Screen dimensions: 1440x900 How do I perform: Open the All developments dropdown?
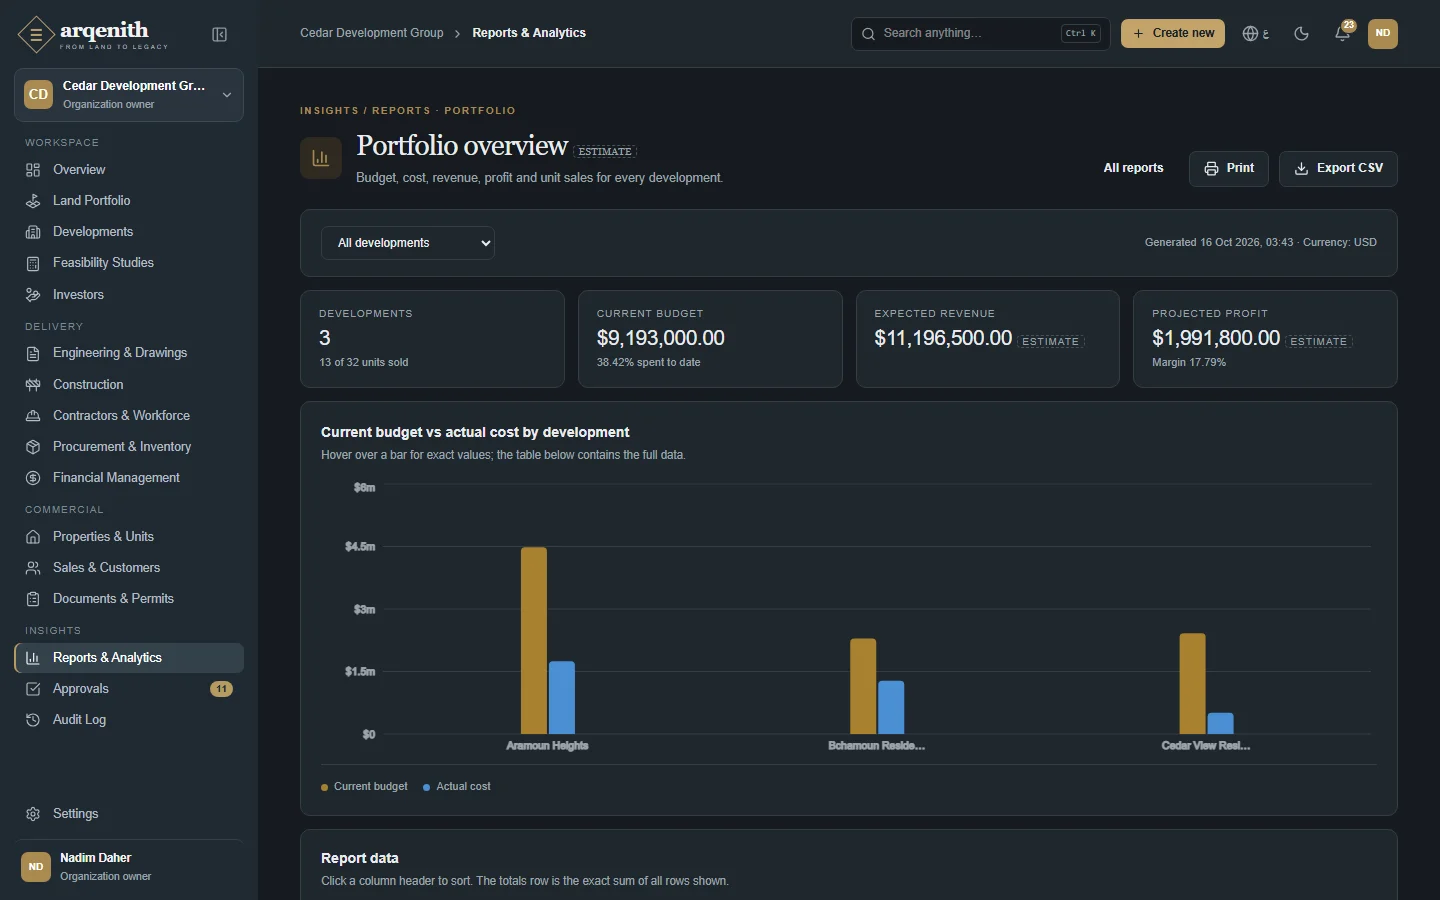(408, 243)
